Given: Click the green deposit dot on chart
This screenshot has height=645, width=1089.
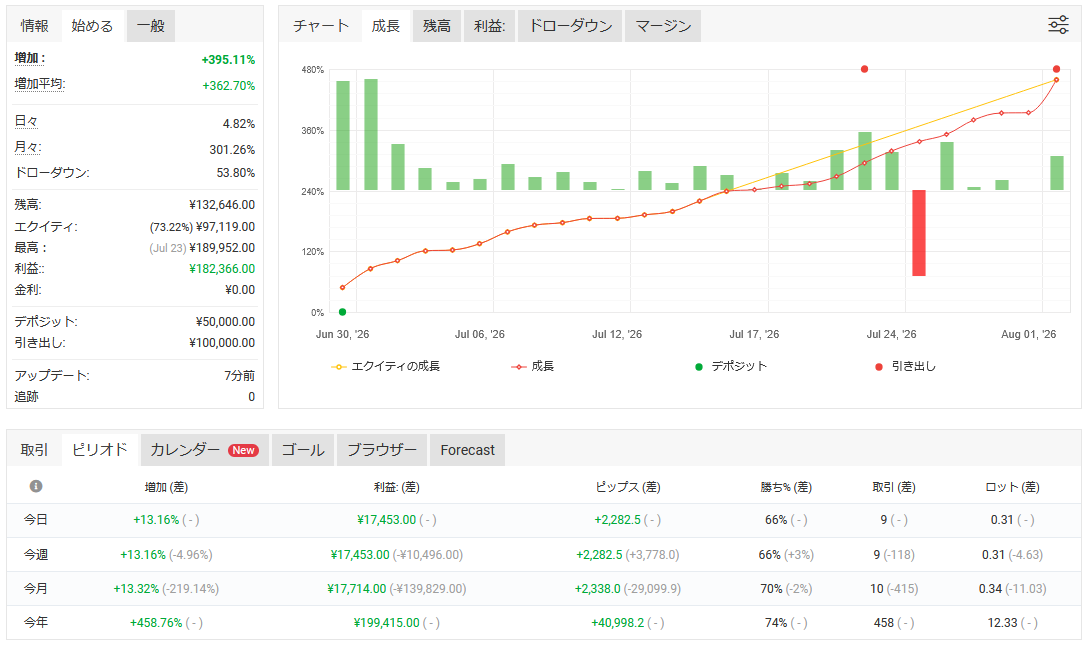Looking at the screenshot, I should click(342, 312).
